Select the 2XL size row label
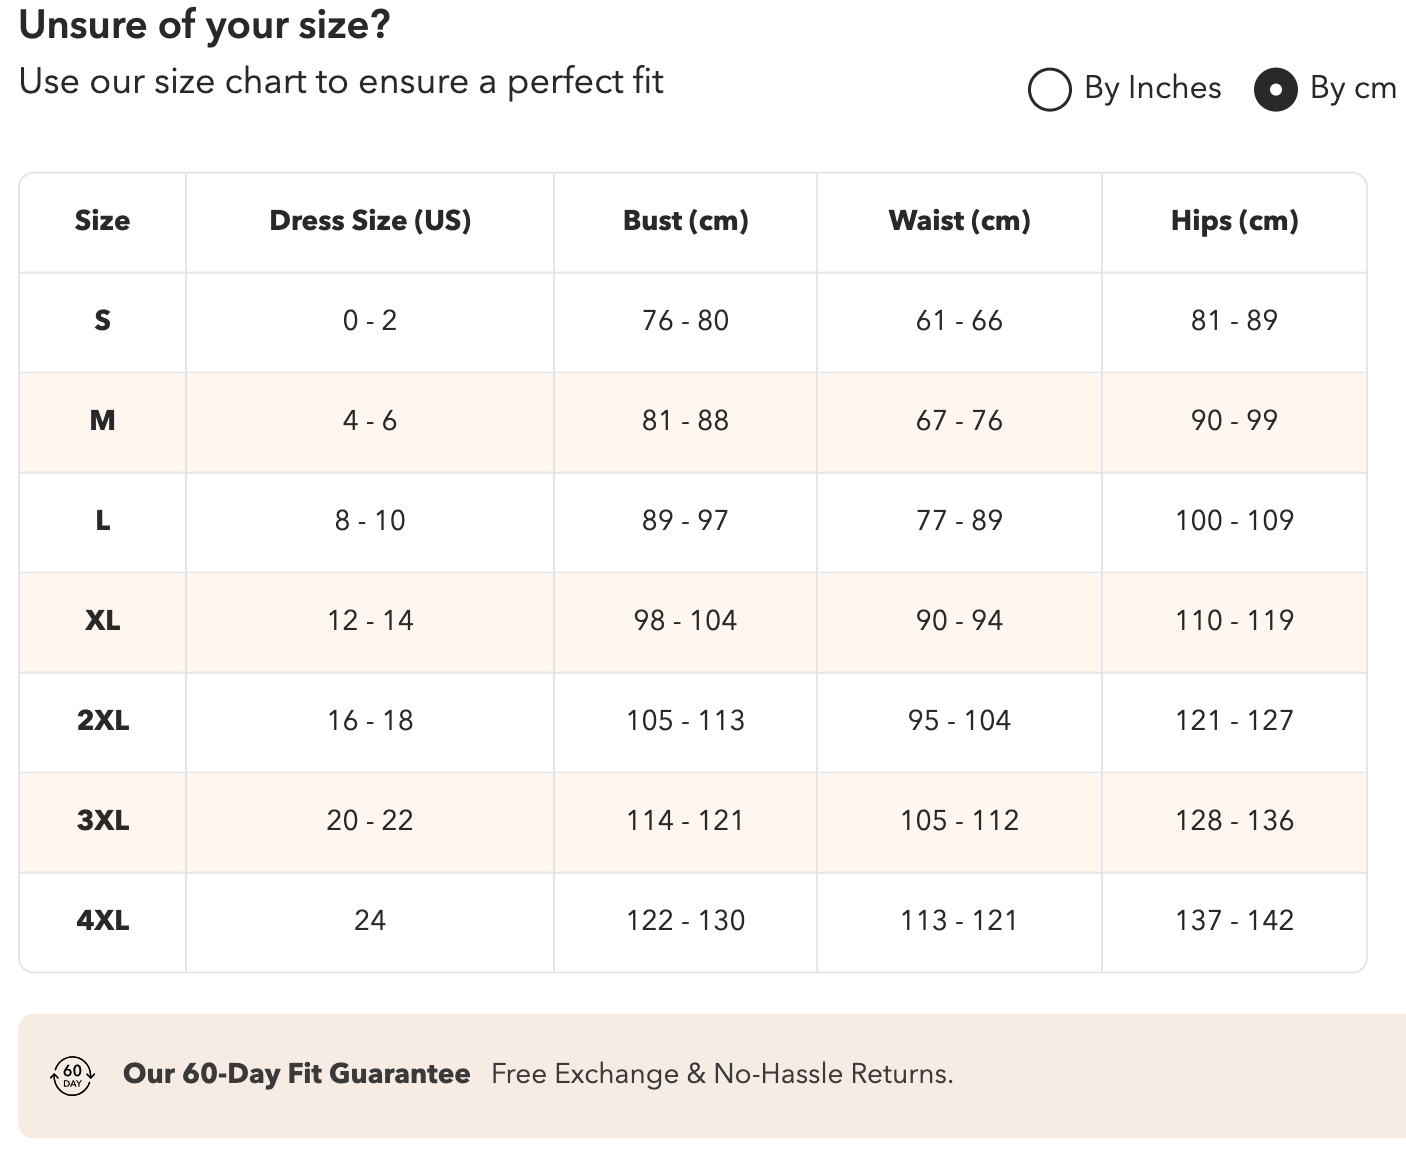The image size is (1406, 1174). click(x=102, y=721)
